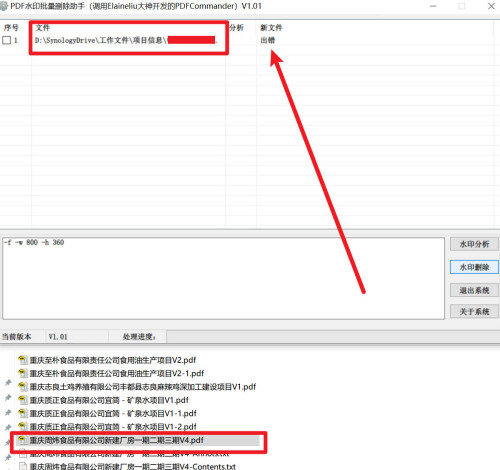
Task: Select file name 重庆质正食品有限公司宜简 - 矿泉水项目V1-1.pdf
Action: [x=113, y=413]
